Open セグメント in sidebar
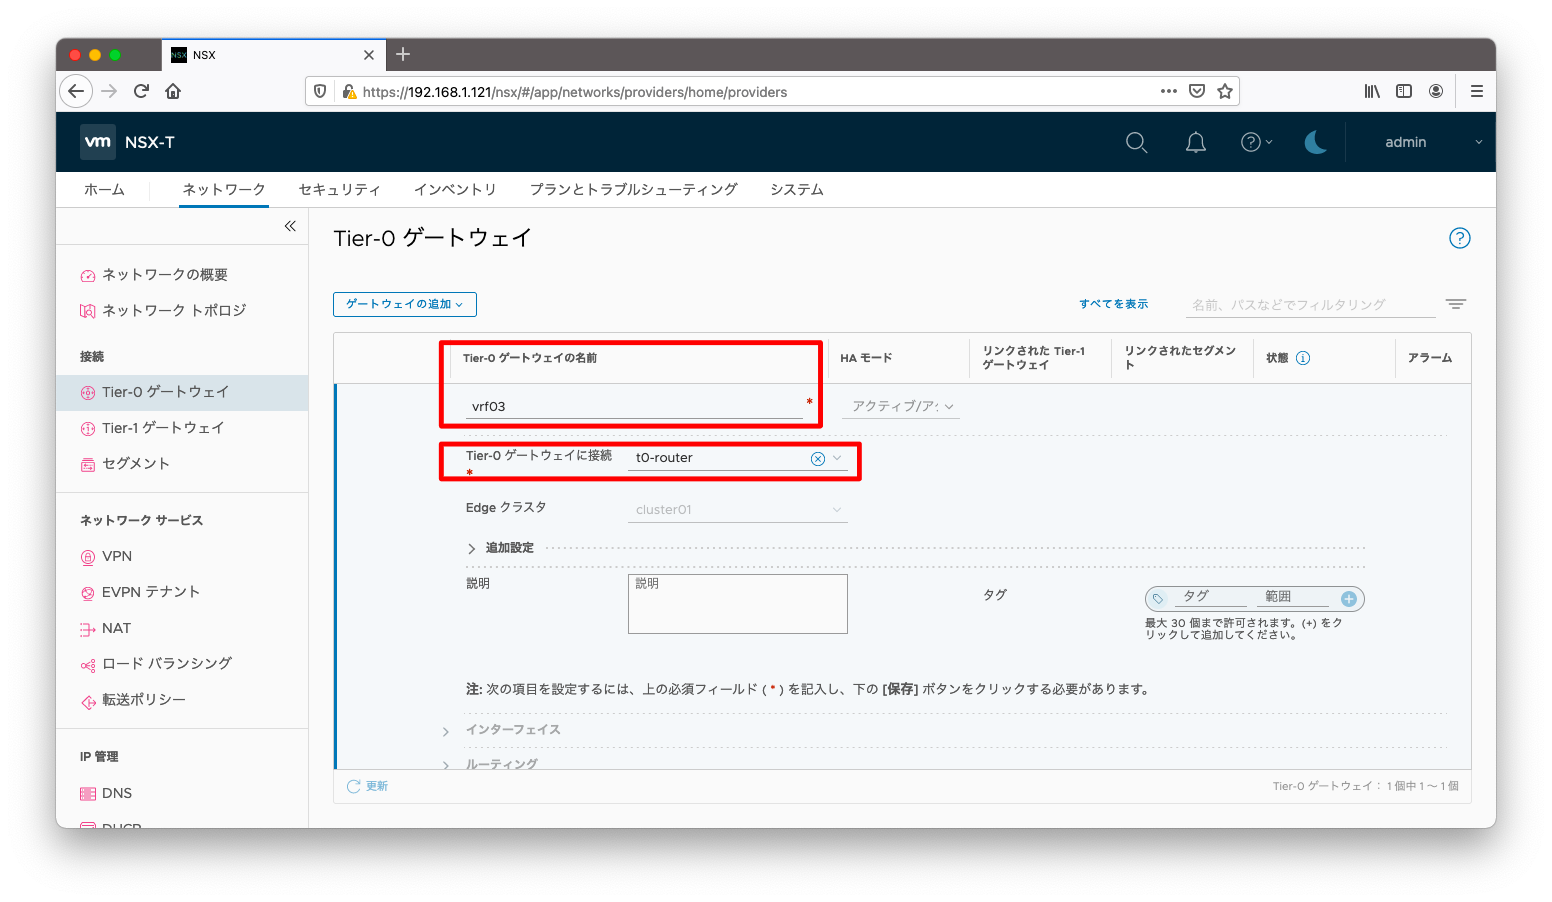Image resolution: width=1552 pixels, height=902 pixels. 125,464
